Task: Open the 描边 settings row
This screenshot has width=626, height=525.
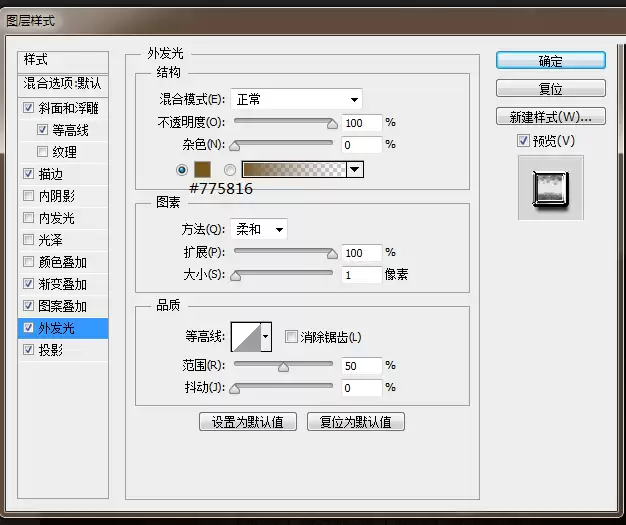Action: click(x=63, y=174)
